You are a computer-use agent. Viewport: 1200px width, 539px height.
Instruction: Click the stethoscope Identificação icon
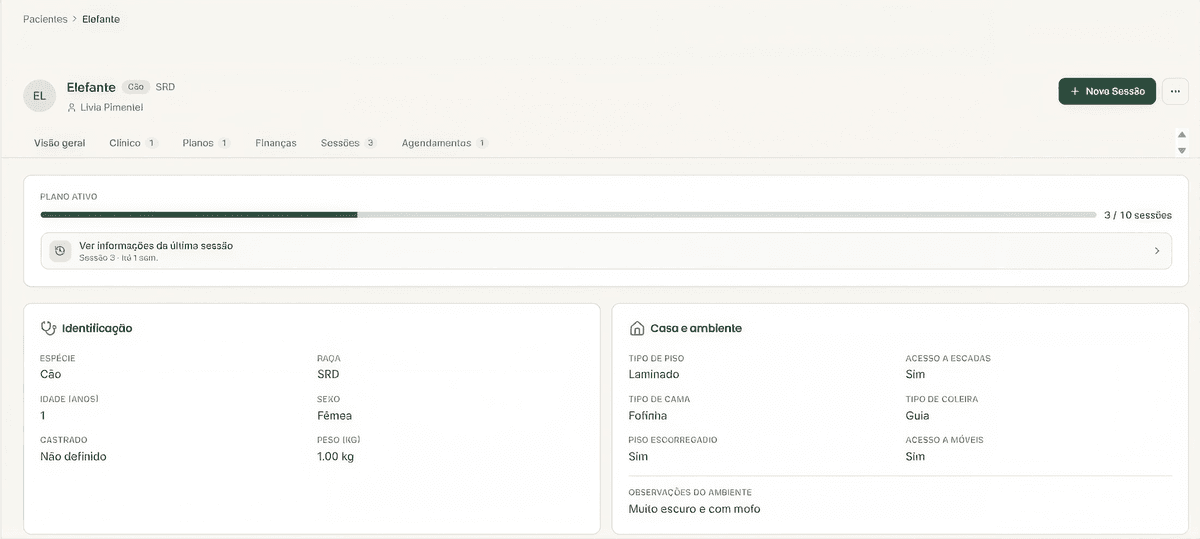[x=47, y=328]
